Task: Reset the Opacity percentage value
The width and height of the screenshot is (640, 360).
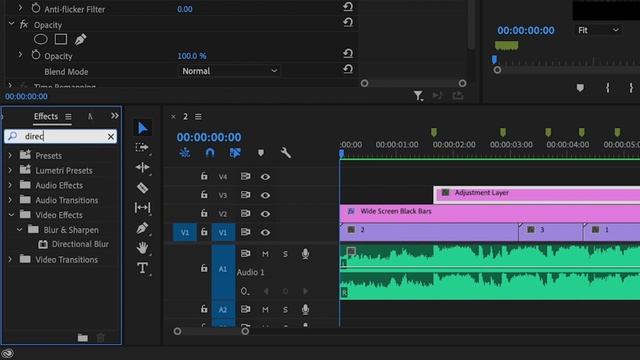Action: point(348,53)
